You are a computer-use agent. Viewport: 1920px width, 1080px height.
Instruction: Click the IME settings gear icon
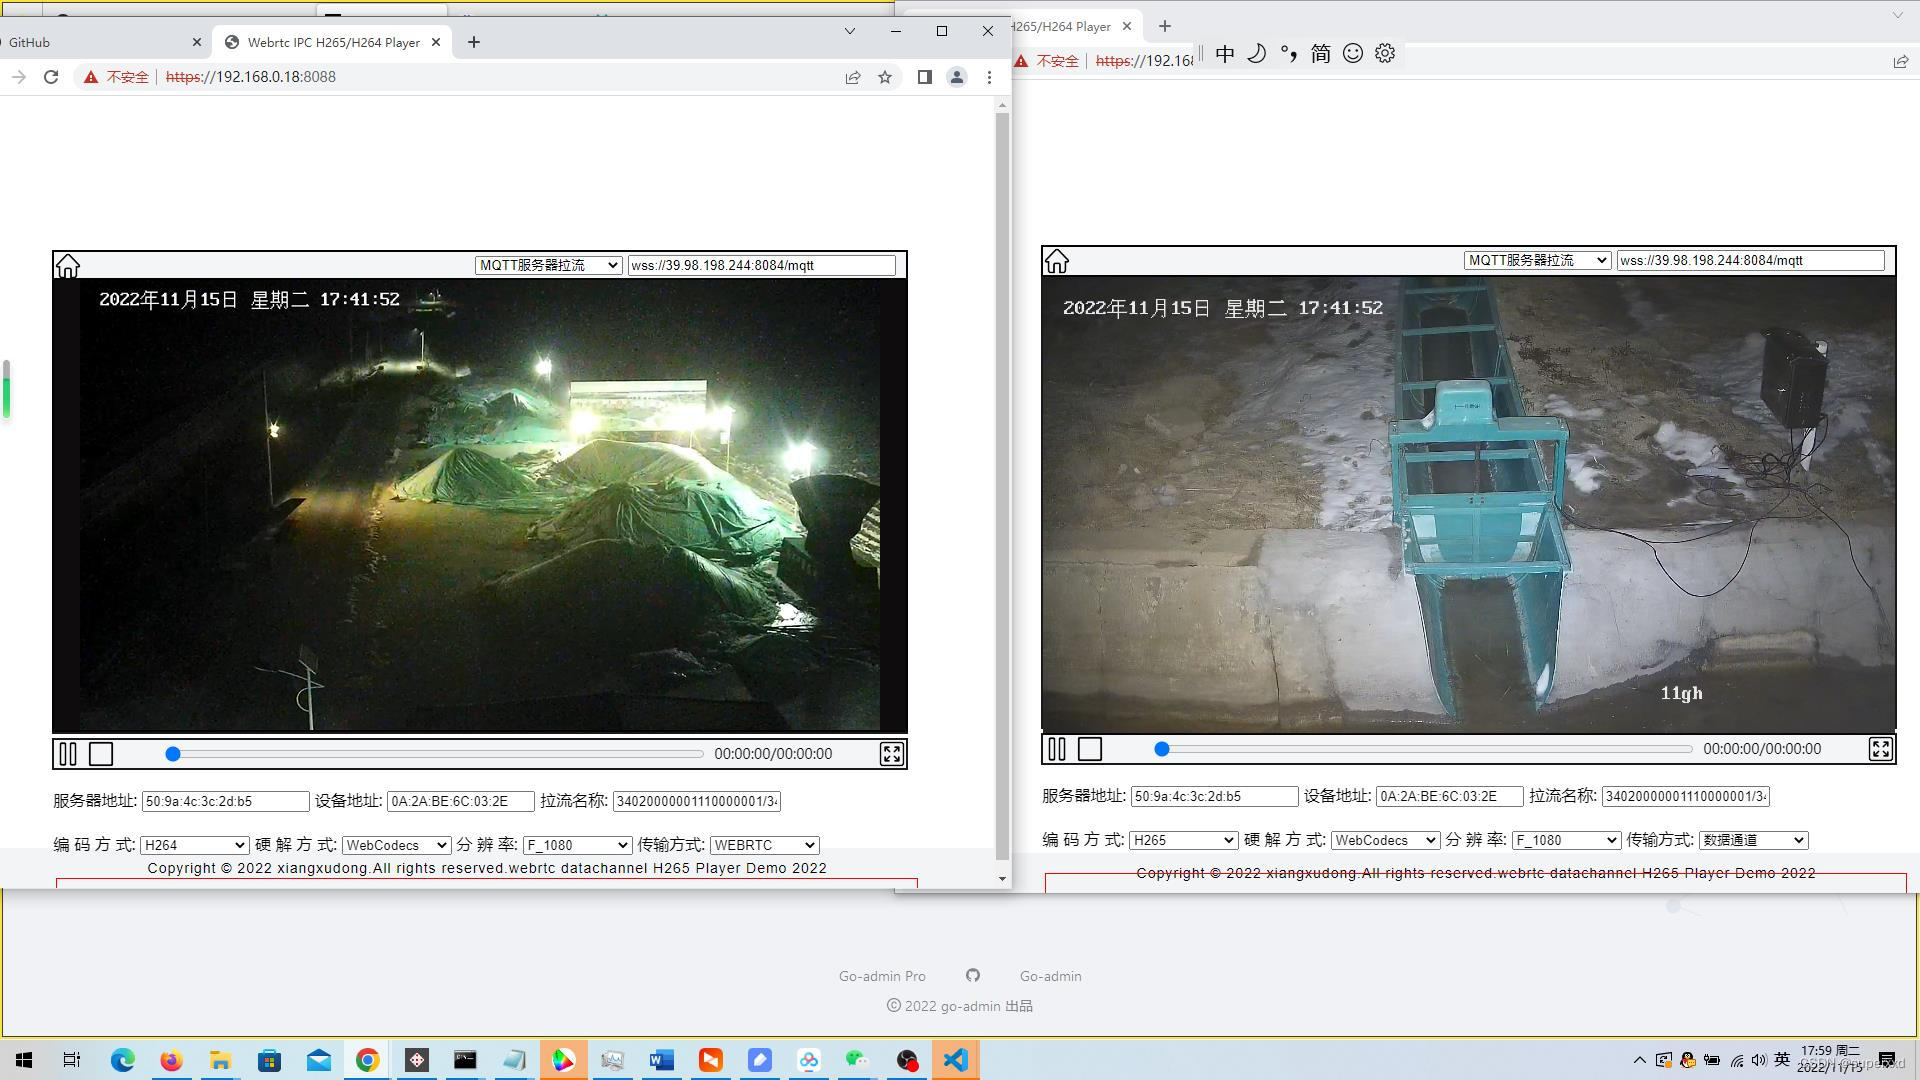point(1384,54)
